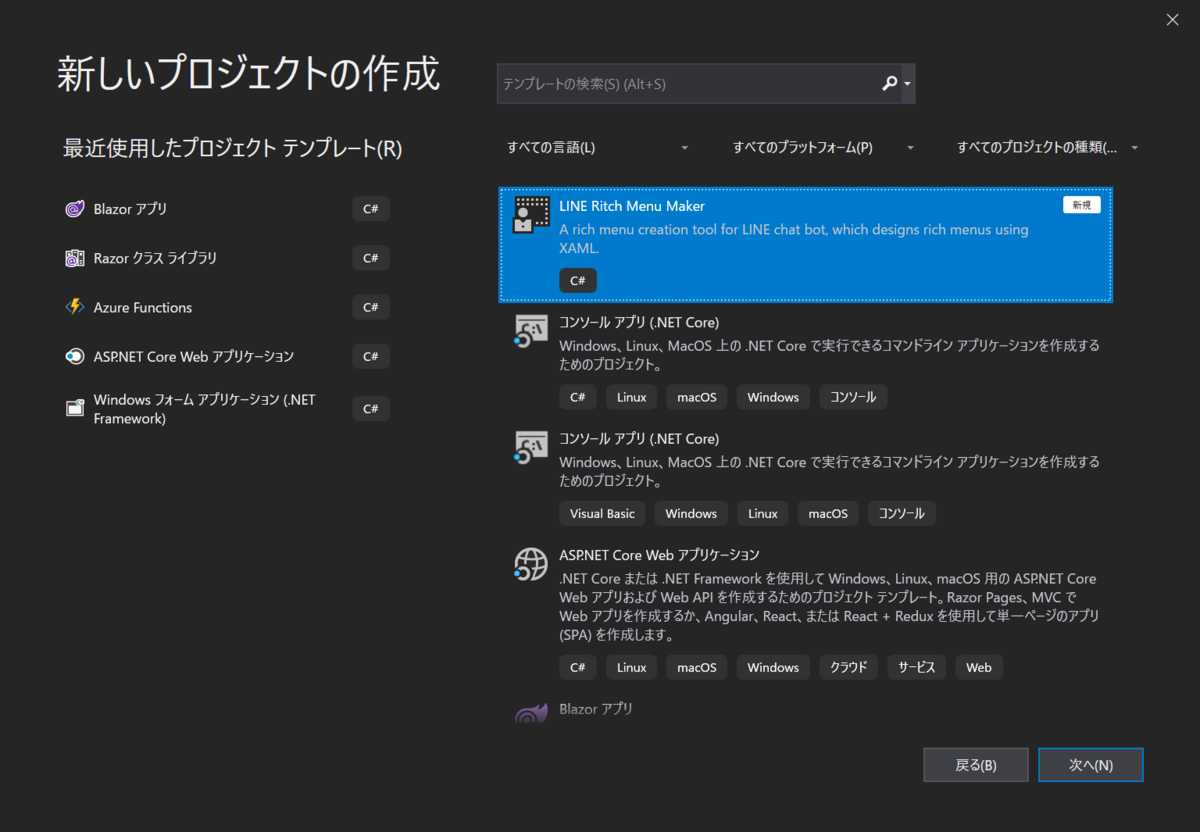Select the LINE Ritch Menu Maker title
The width and height of the screenshot is (1200, 832).
(x=632, y=206)
